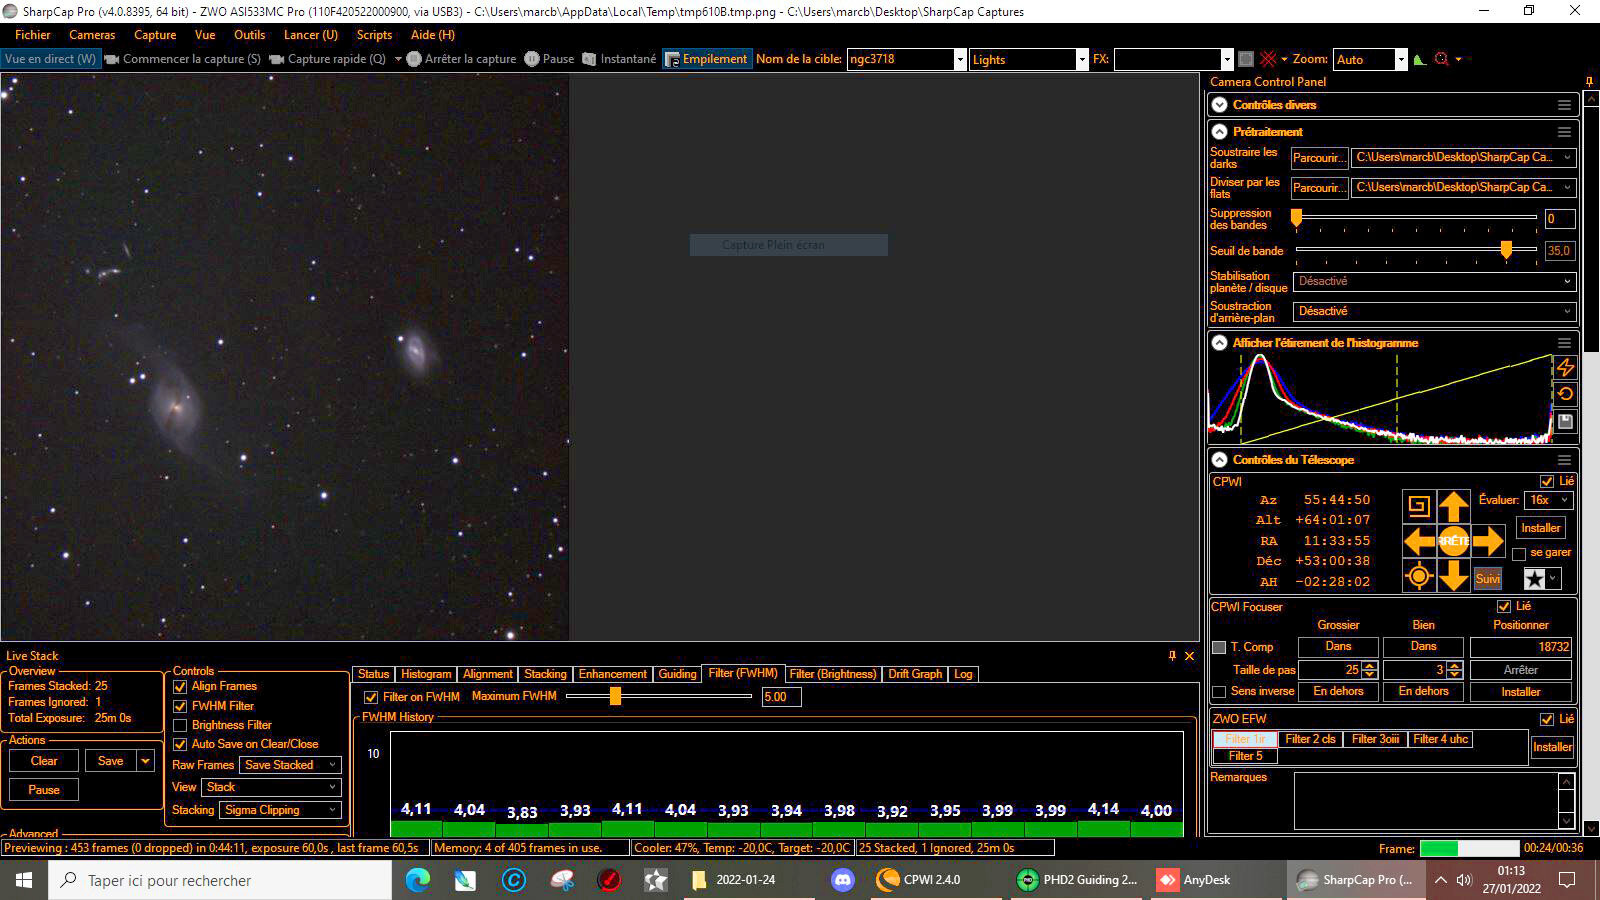Click the Seuil de bande slider handle
The height and width of the screenshot is (900, 1600).
(x=1506, y=250)
